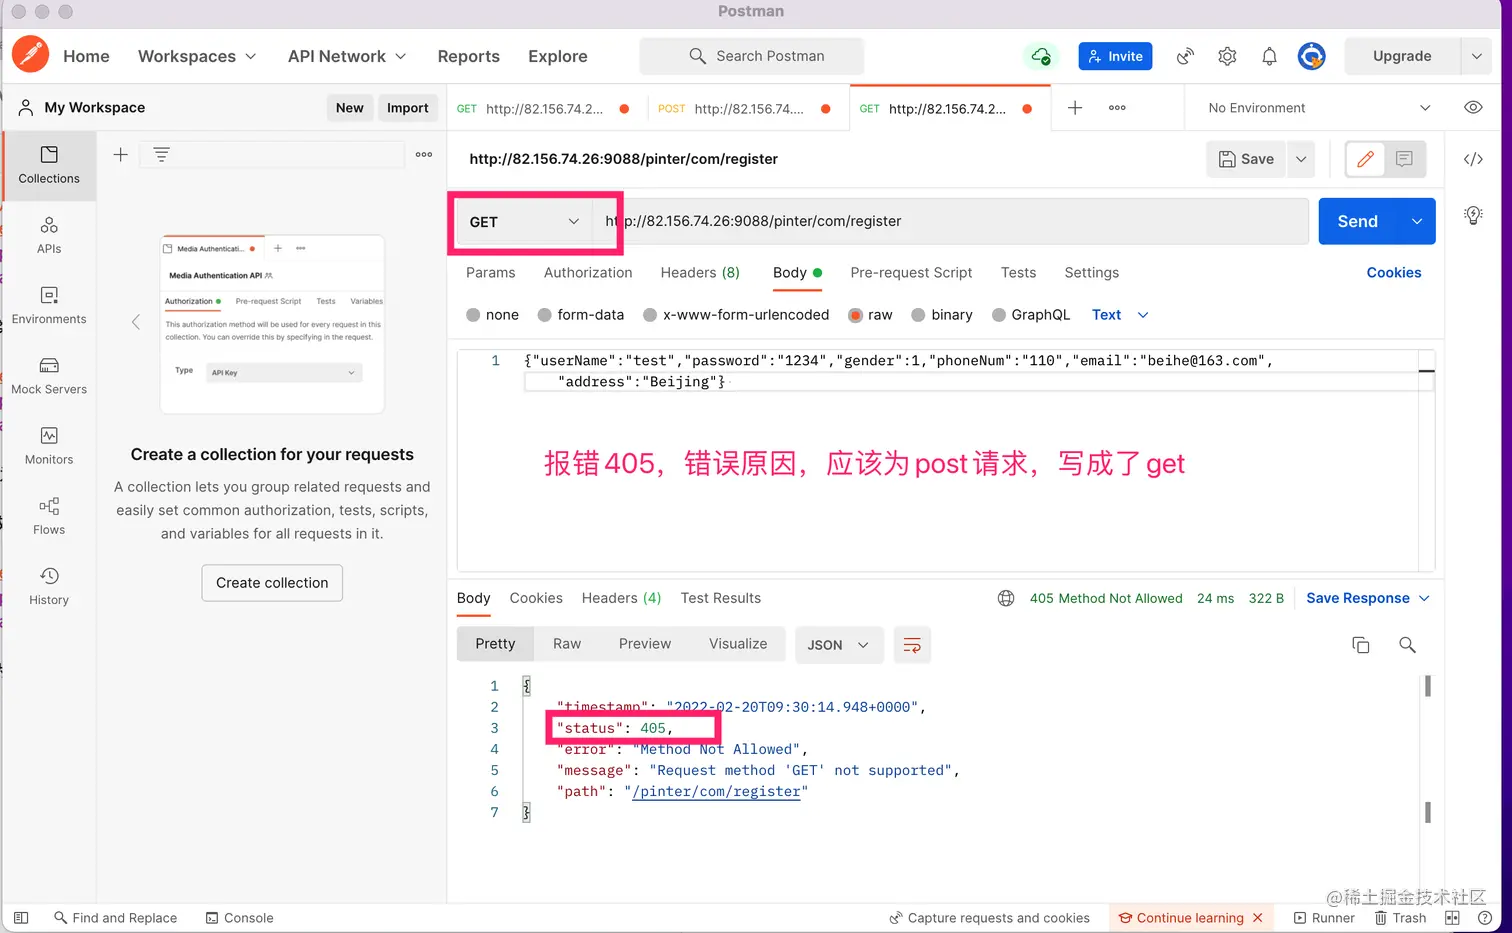Click the collections filter icon
1512x933 pixels.
click(161, 155)
